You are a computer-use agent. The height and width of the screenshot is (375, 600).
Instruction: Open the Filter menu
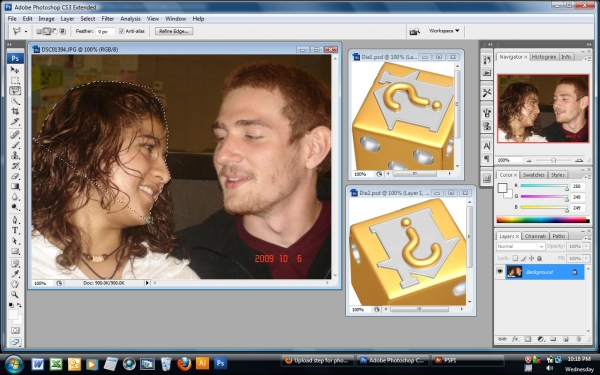coord(108,19)
